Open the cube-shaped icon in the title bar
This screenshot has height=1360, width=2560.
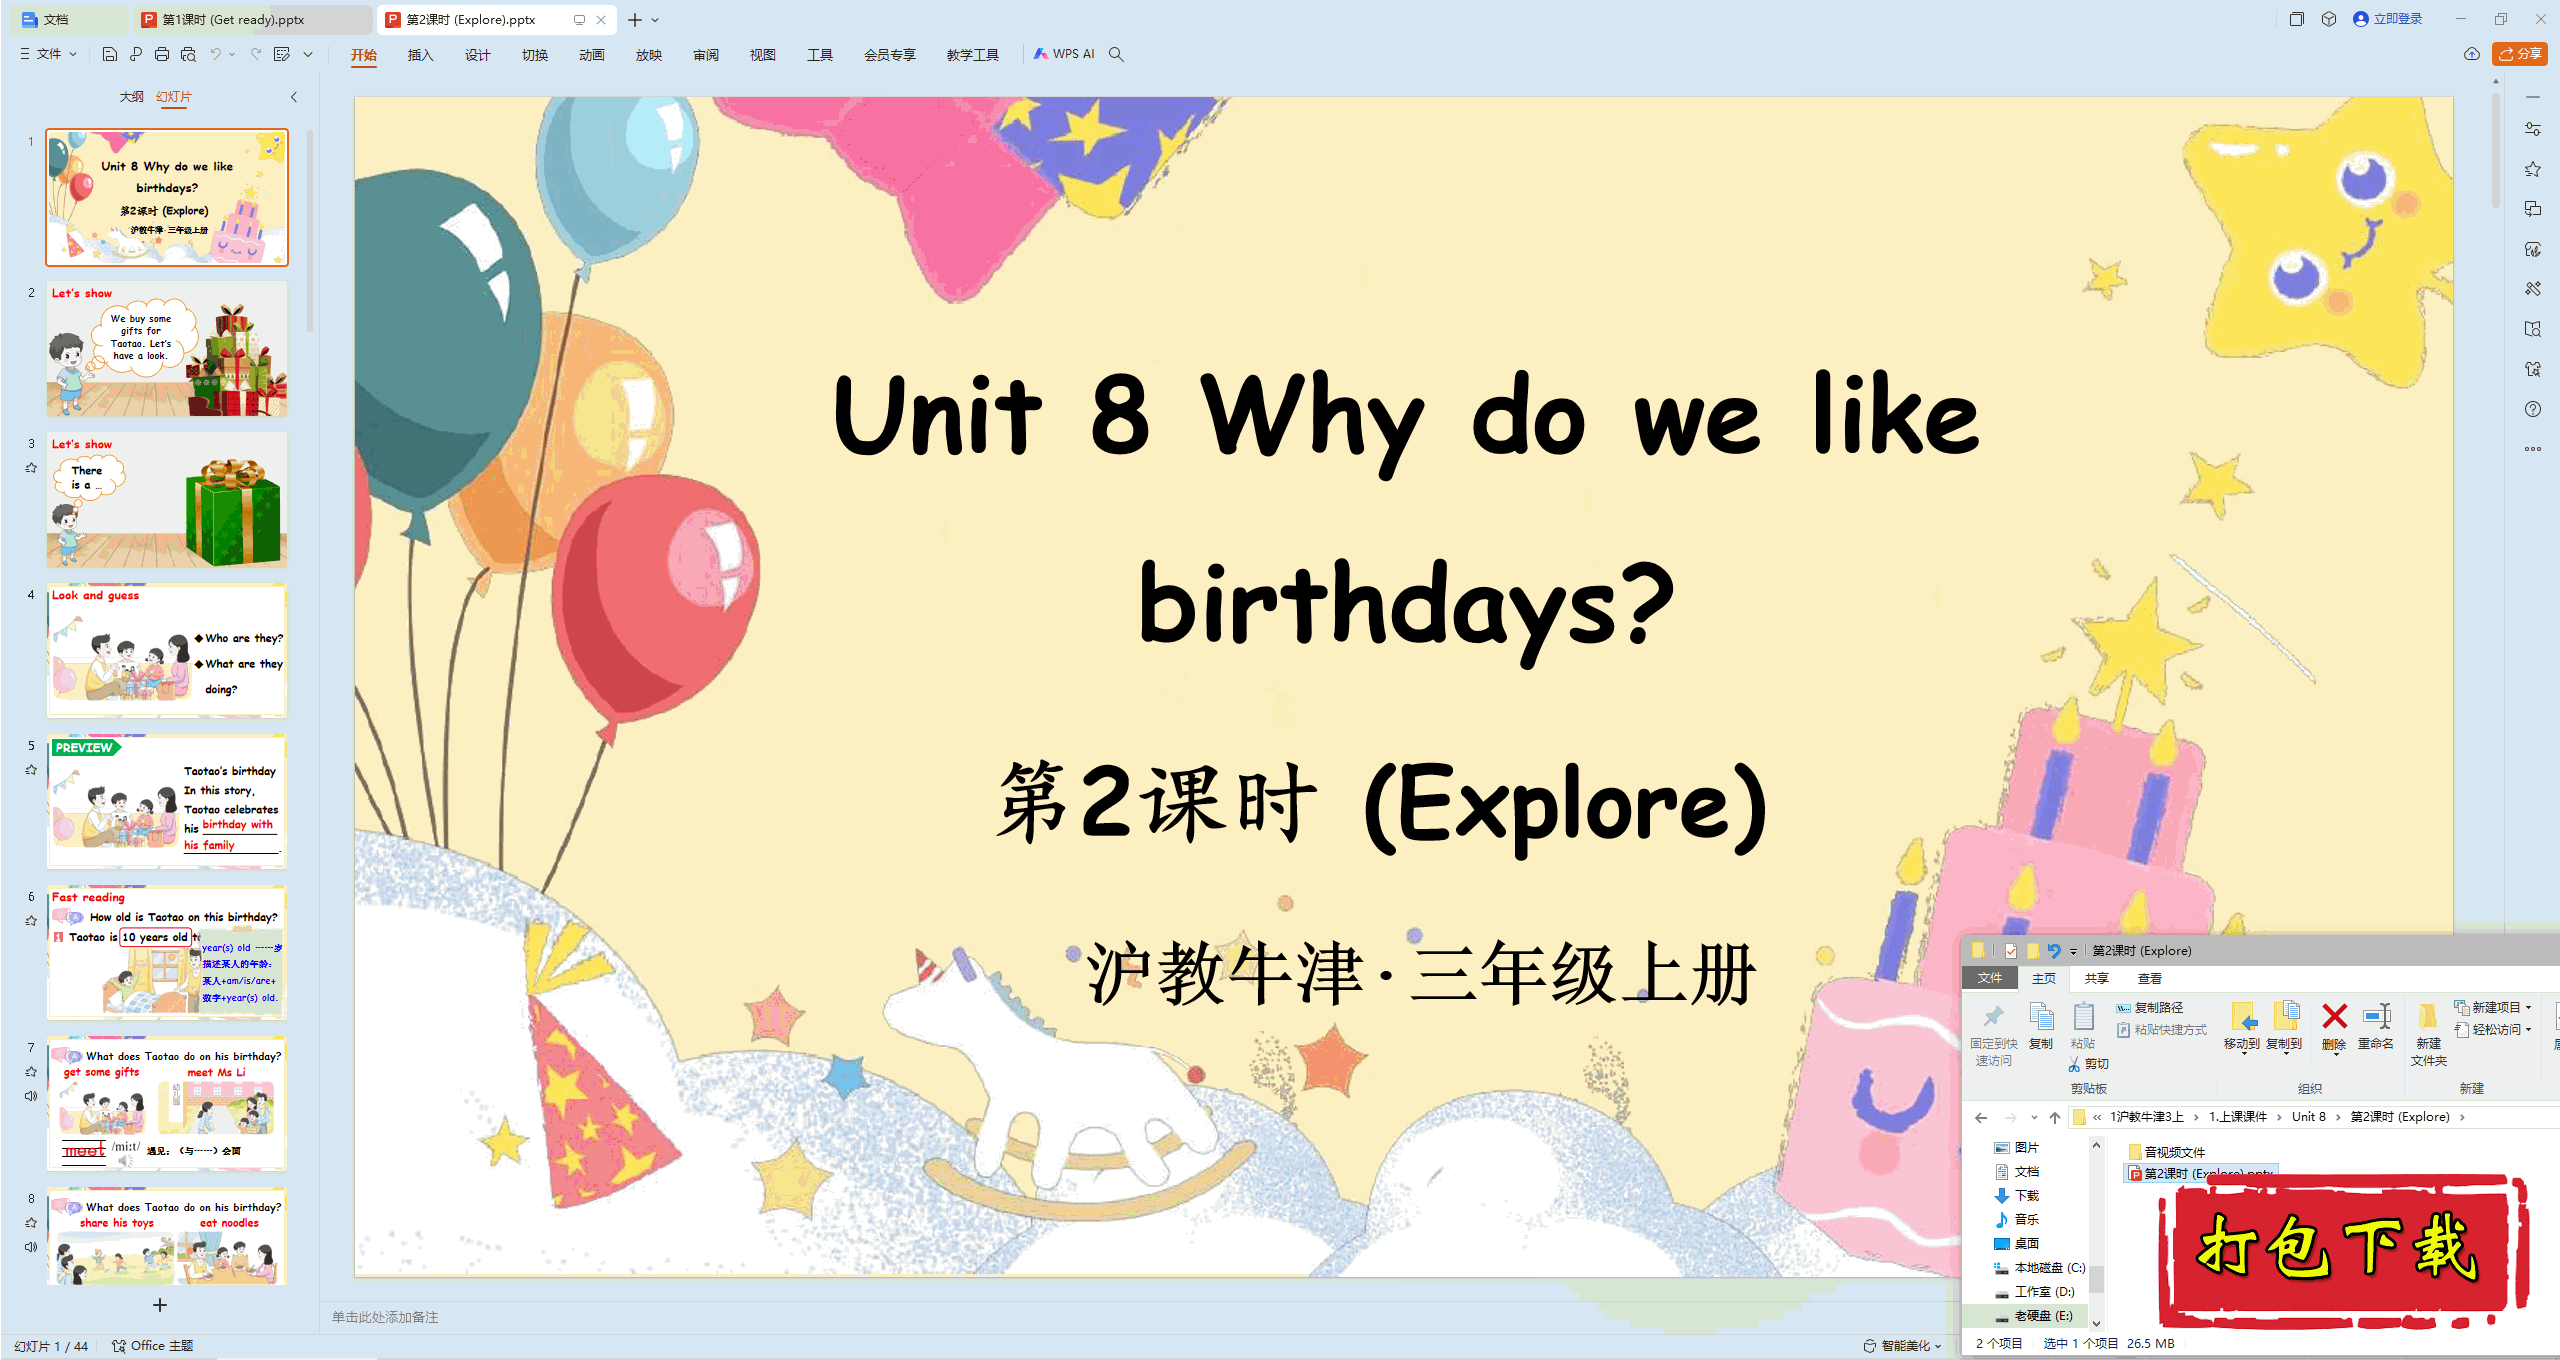pos(2329,19)
